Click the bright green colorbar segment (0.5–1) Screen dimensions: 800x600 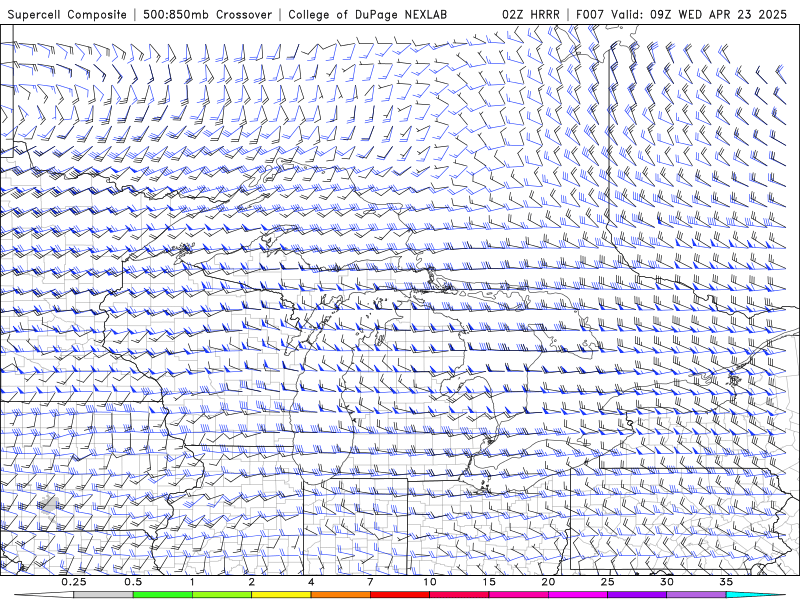[x=163, y=595]
